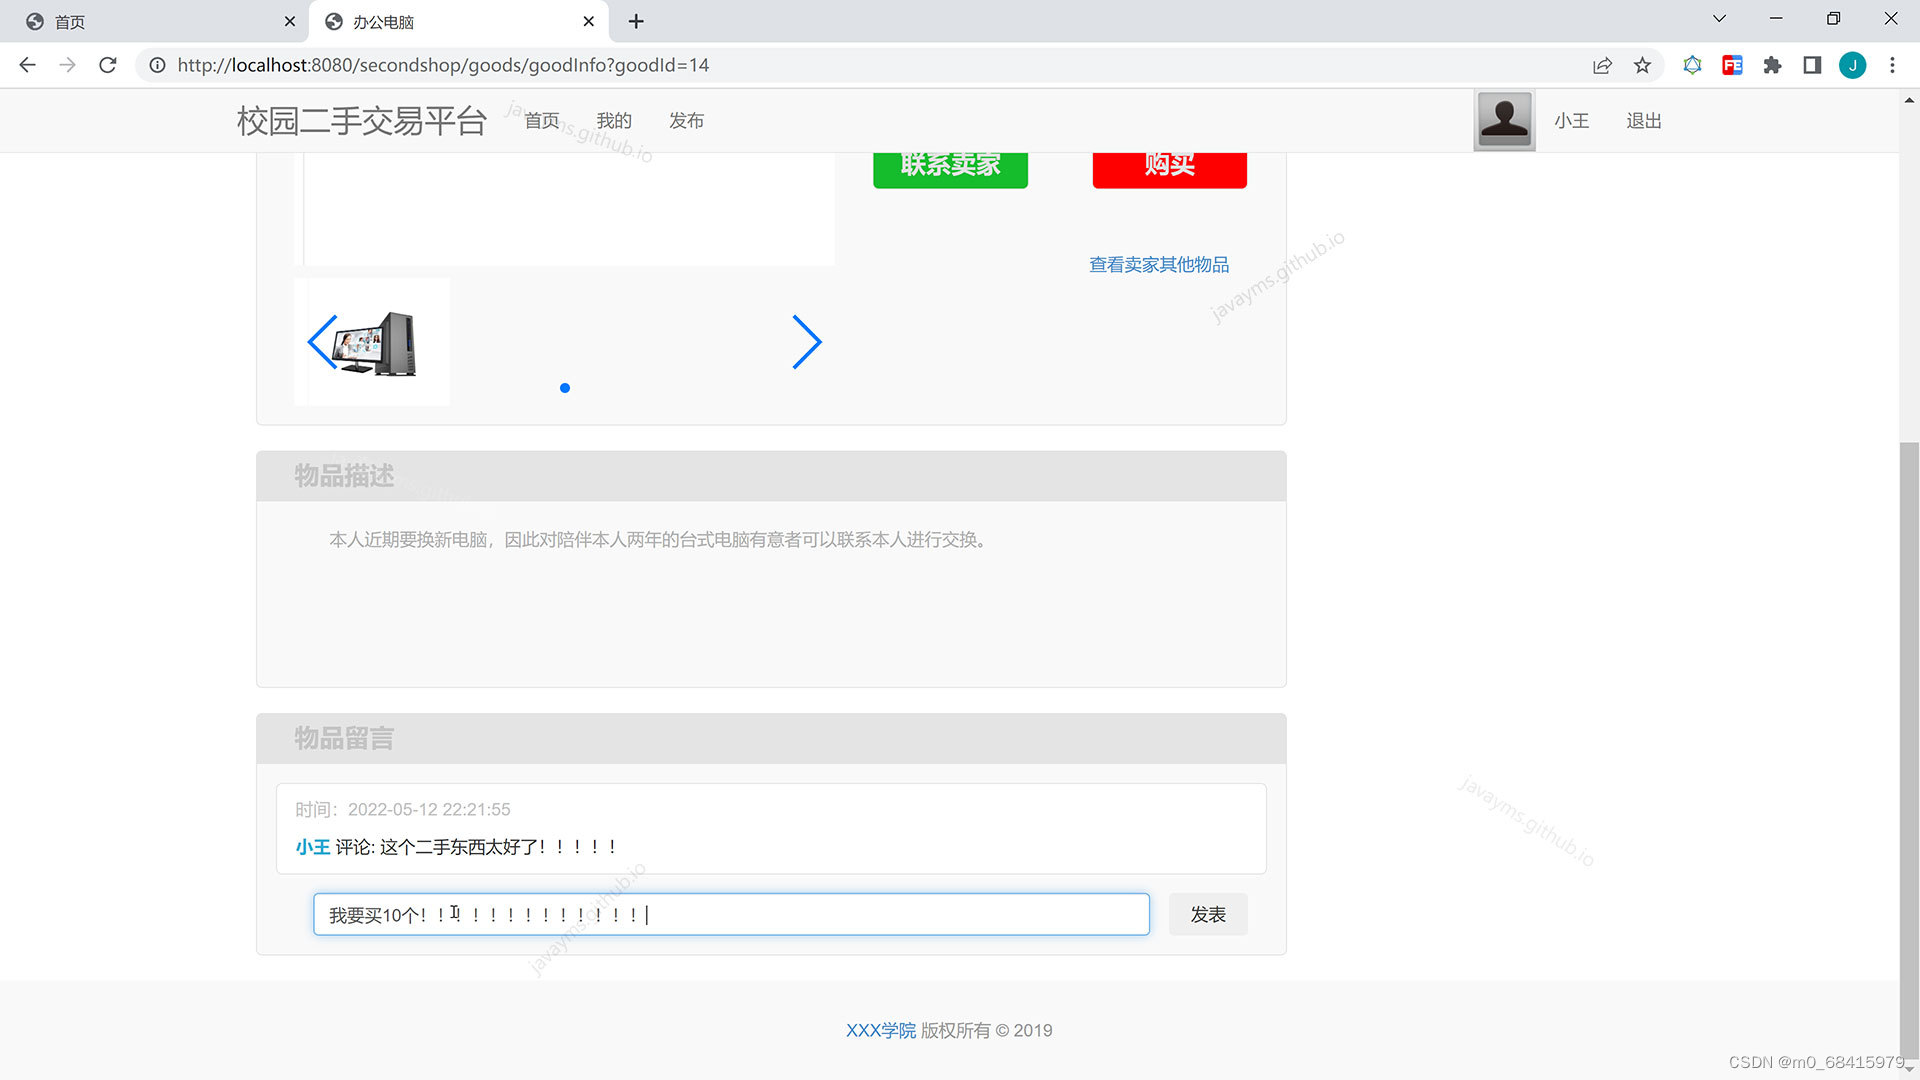
Task: Click the blue carousel indicator dot
Action: [x=565, y=388]
